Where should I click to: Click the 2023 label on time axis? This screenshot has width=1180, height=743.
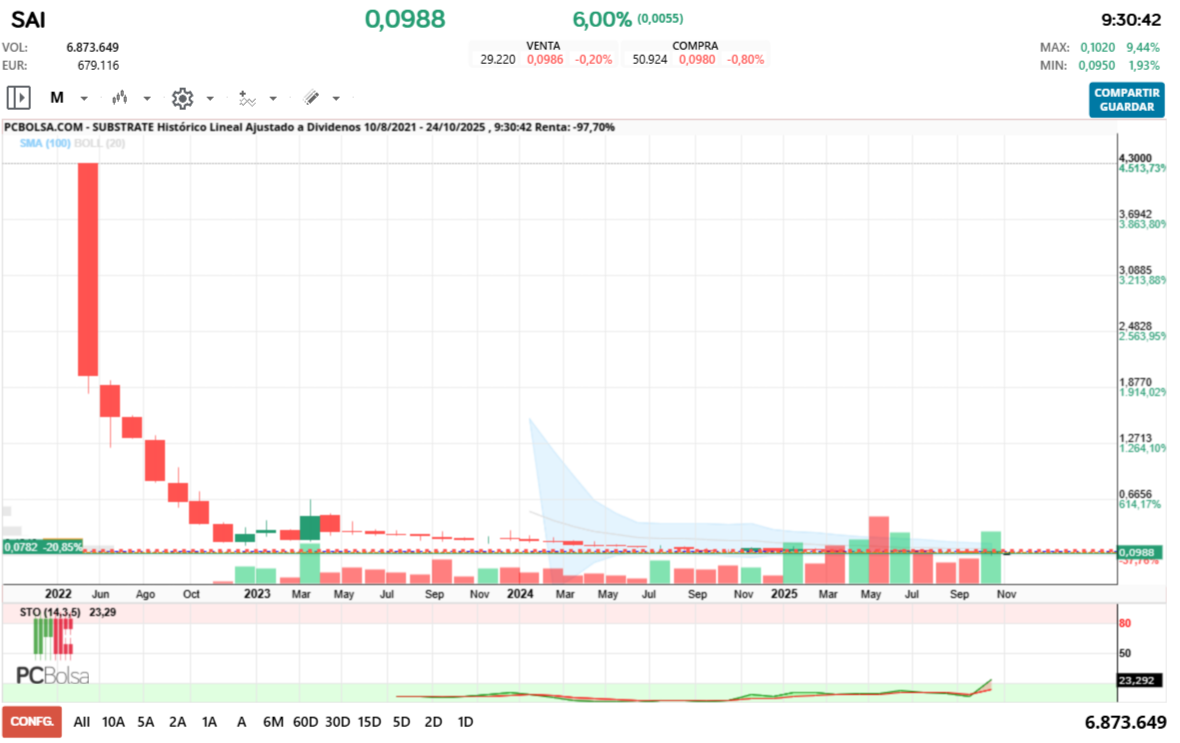pos(257,594)
